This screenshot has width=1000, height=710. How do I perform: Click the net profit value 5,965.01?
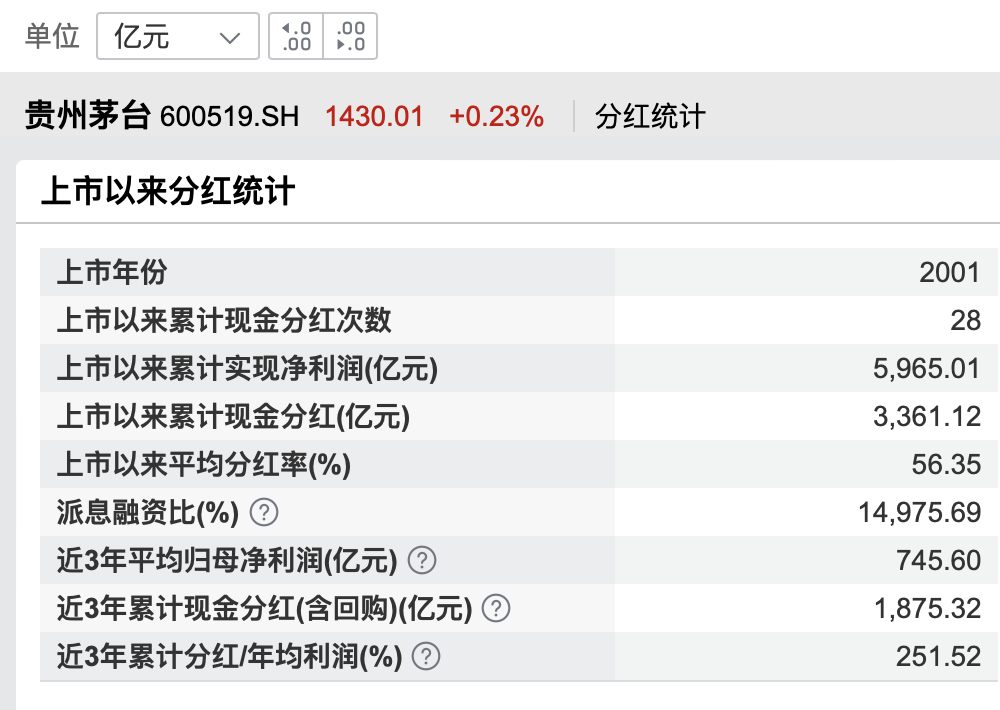coord(927,369)
